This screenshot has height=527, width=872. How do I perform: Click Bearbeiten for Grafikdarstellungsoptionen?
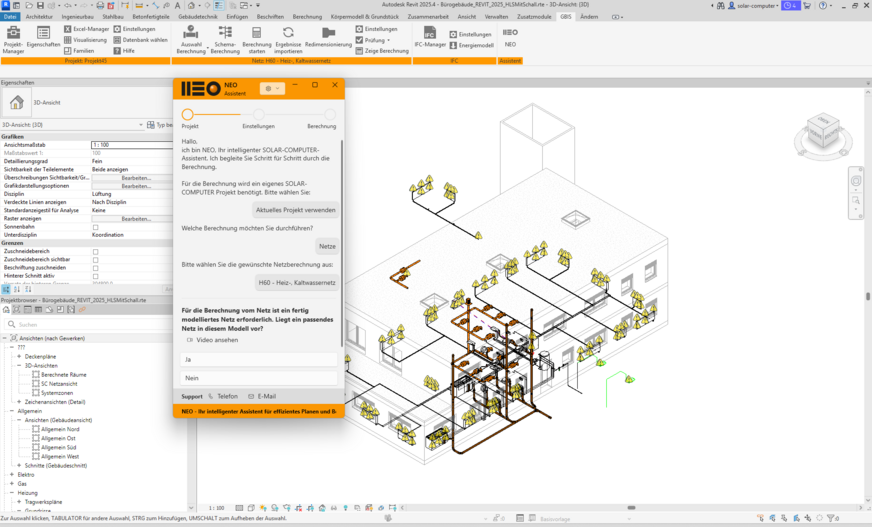[136, 186]
